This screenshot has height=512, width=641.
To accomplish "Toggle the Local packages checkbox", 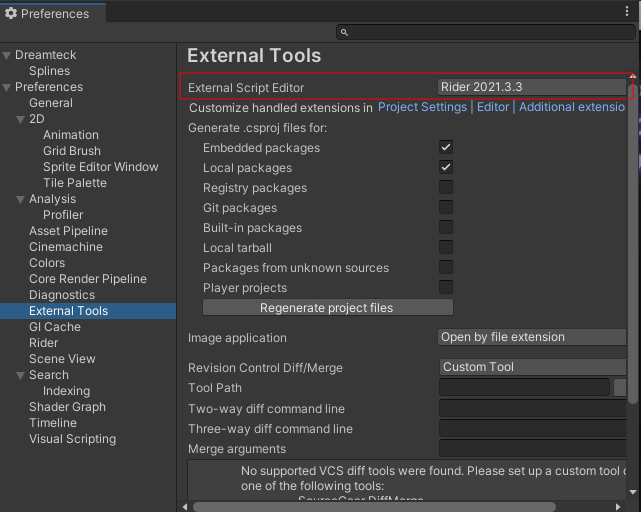I will (x=446, y=168).
